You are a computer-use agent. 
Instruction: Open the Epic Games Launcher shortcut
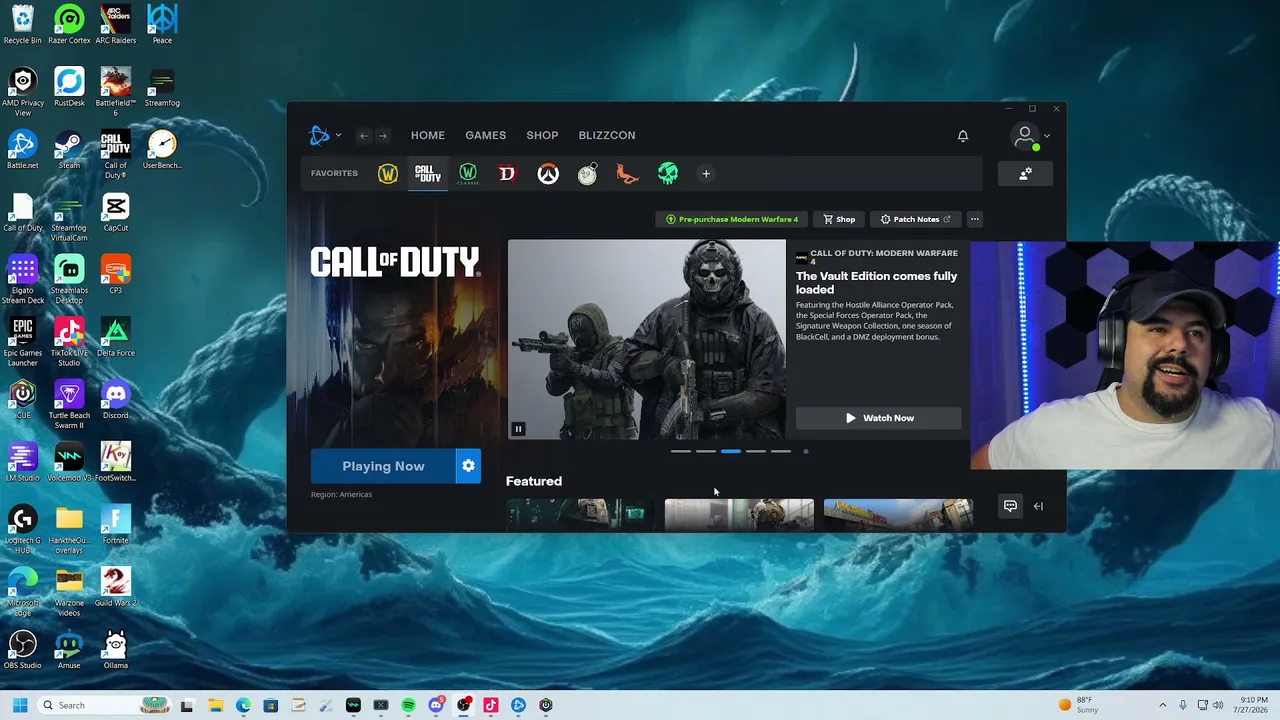pos(22,342)
